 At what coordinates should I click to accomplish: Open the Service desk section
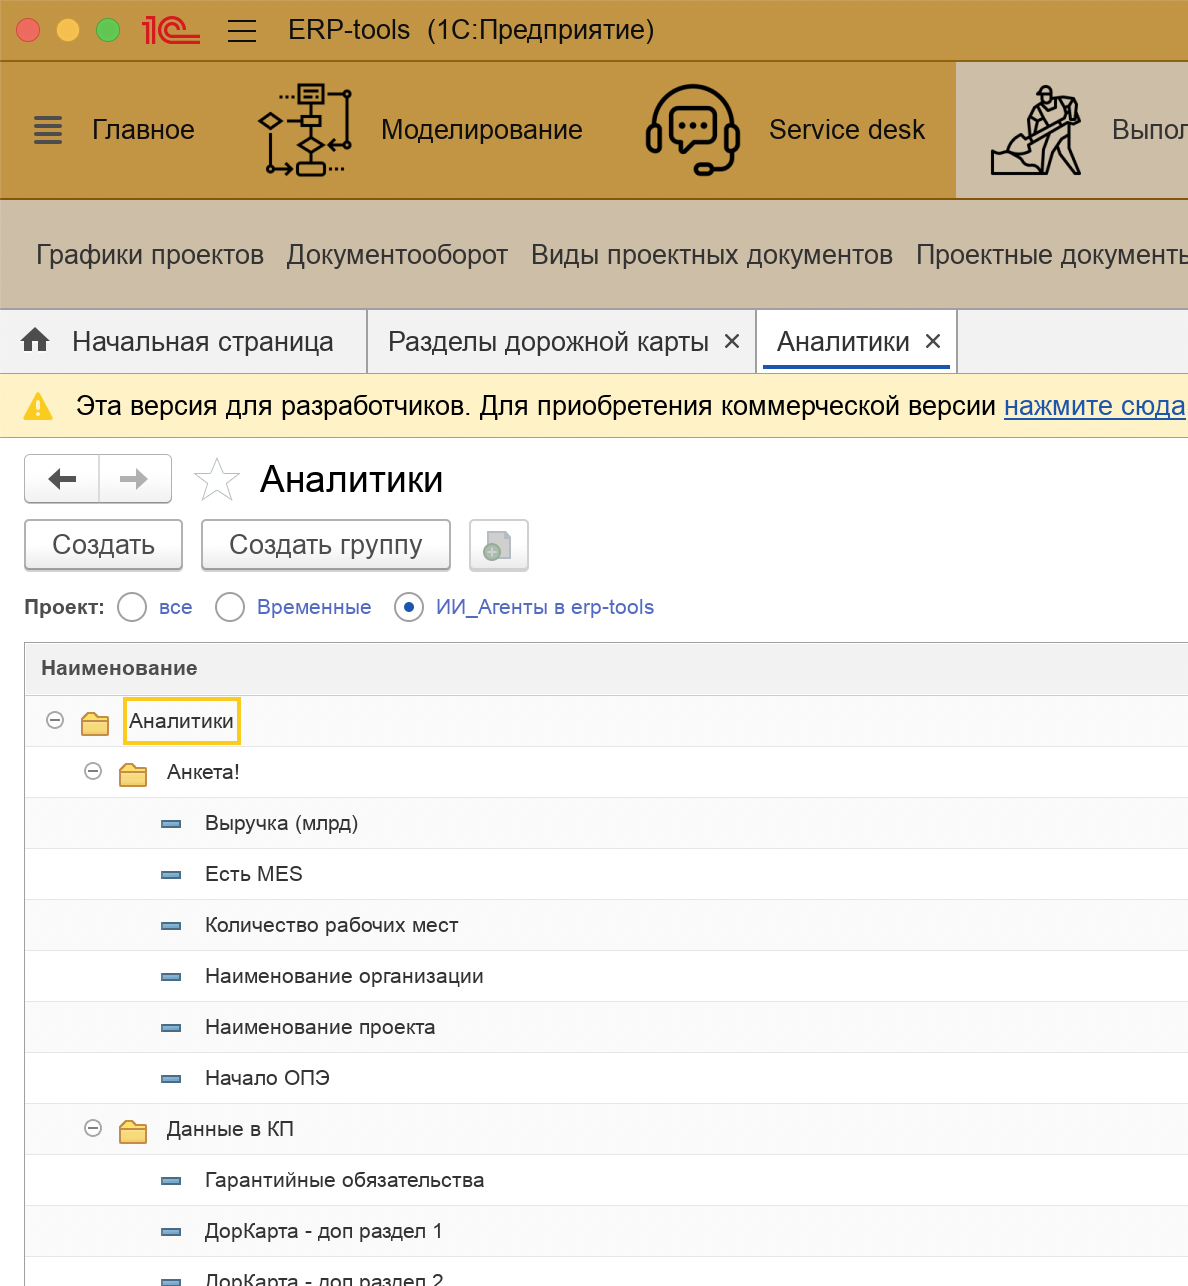(847, 130)
